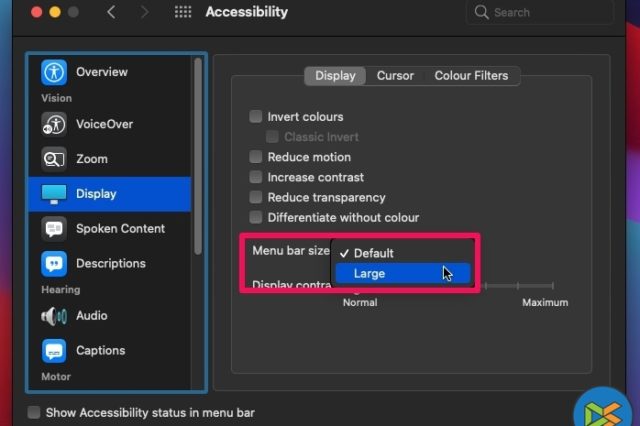The width and height of the screenshot is (640, 426).
Task: Switch to the Cursor tab
Action: 394,76
